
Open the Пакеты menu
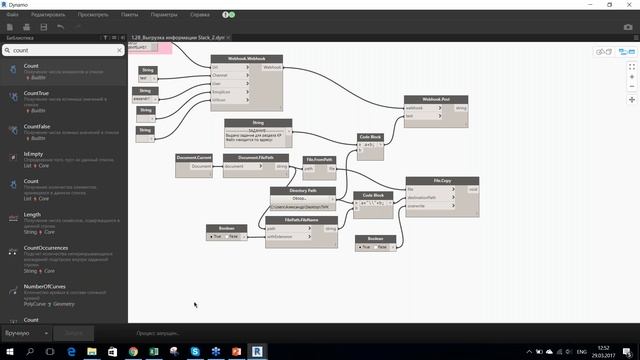tap(129, 15)
